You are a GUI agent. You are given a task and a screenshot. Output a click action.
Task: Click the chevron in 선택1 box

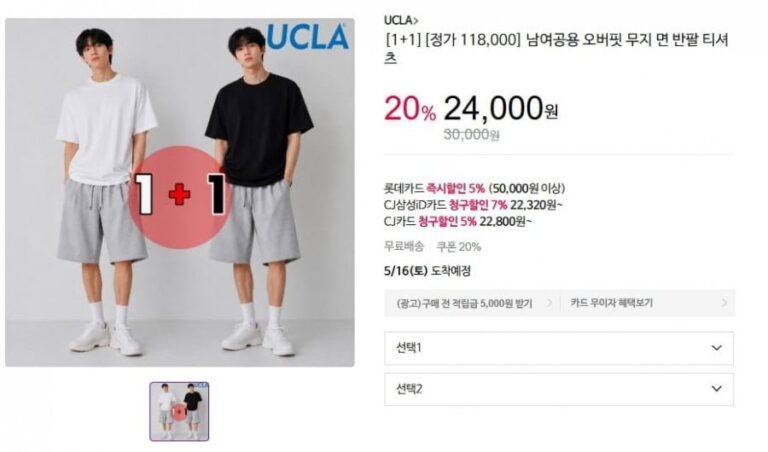[x=717, y=348]
